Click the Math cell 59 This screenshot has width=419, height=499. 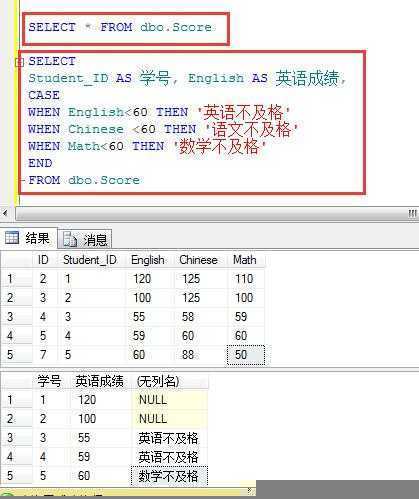(246, 317)
